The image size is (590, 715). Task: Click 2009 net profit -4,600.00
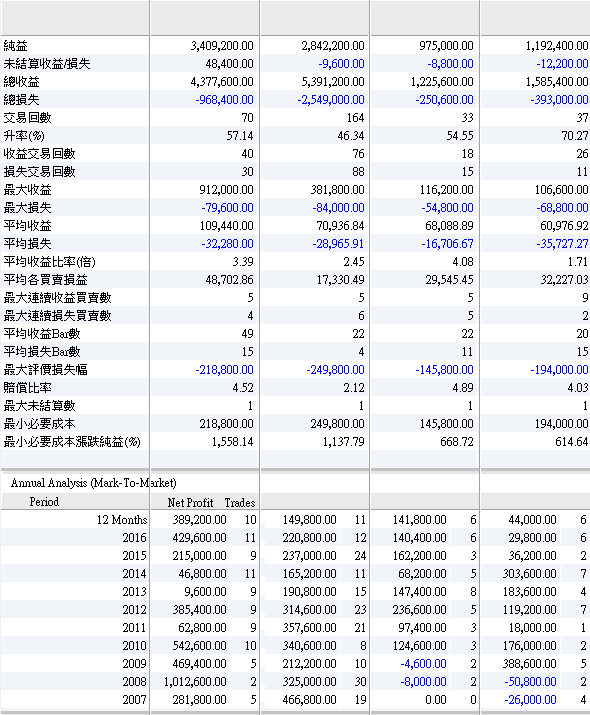pyautogui.click(x=424, y=664)
